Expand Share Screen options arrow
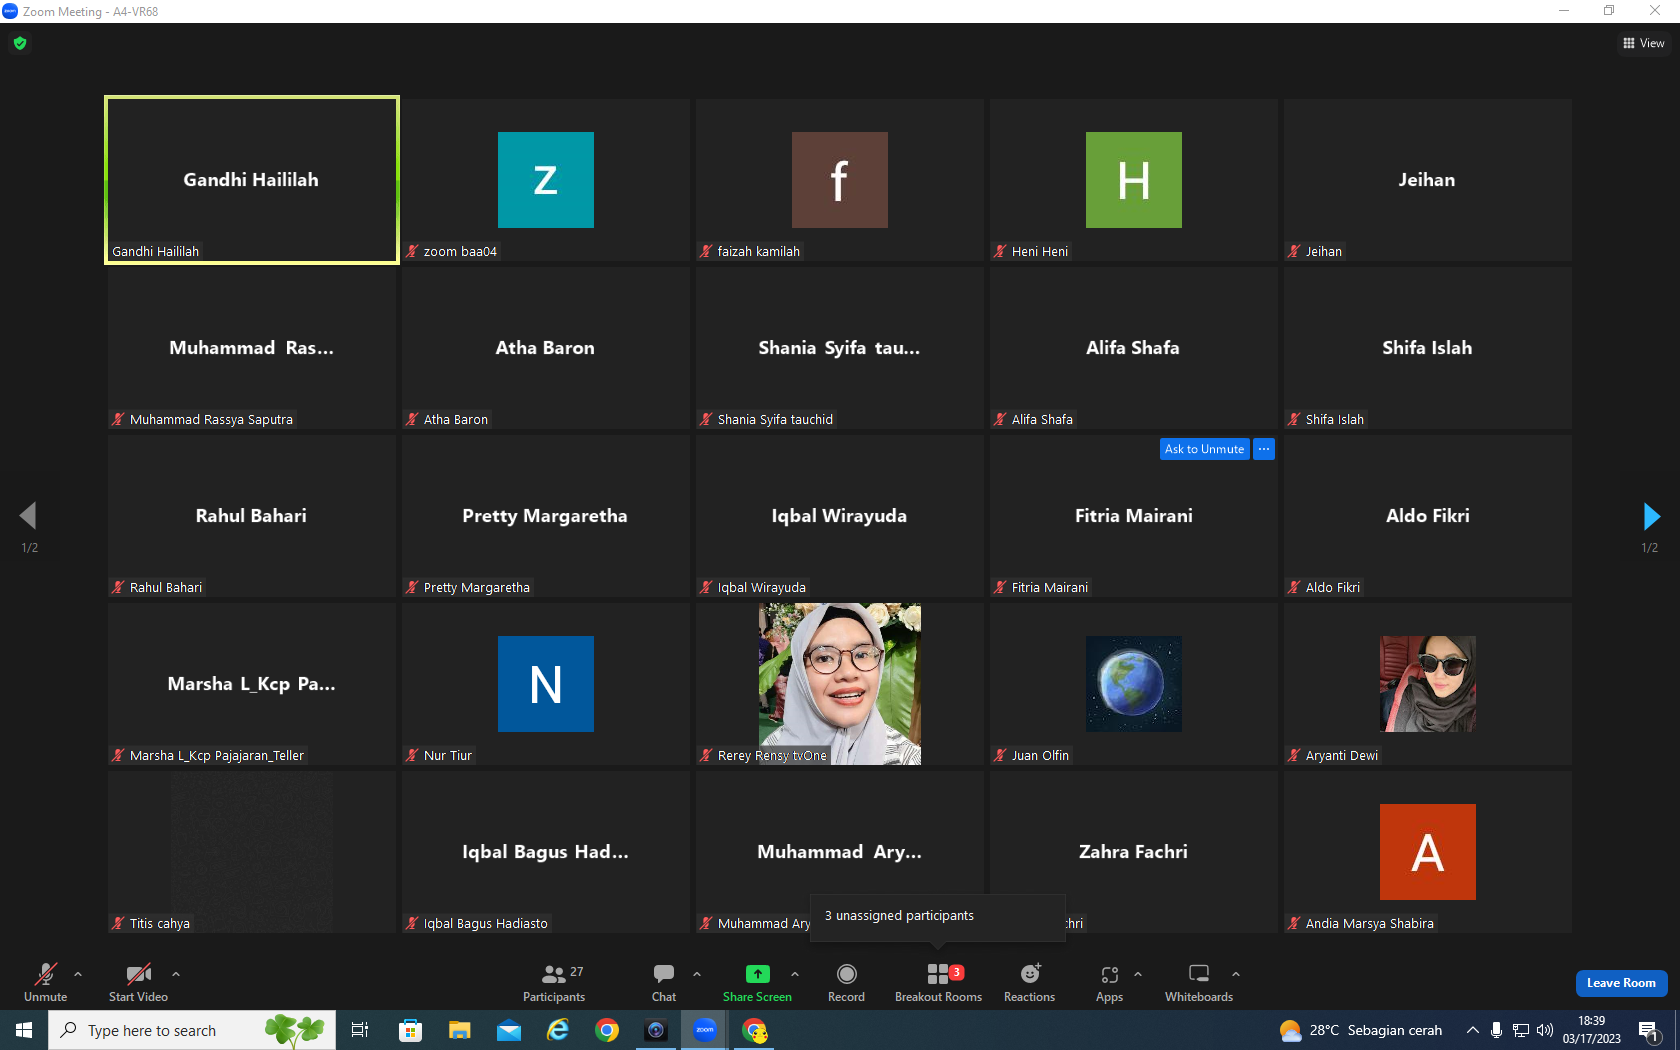This screenshot has height=1050, width=1680. [795, 973]
